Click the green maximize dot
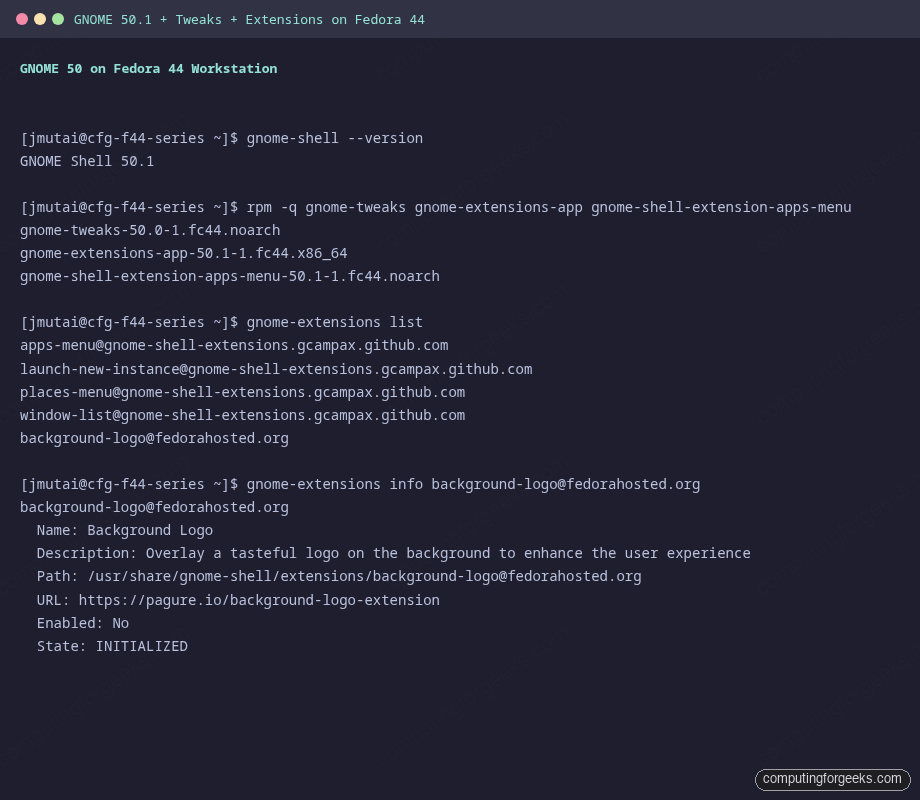This screenshot has width=920, height=800. [x=58, y=19]
